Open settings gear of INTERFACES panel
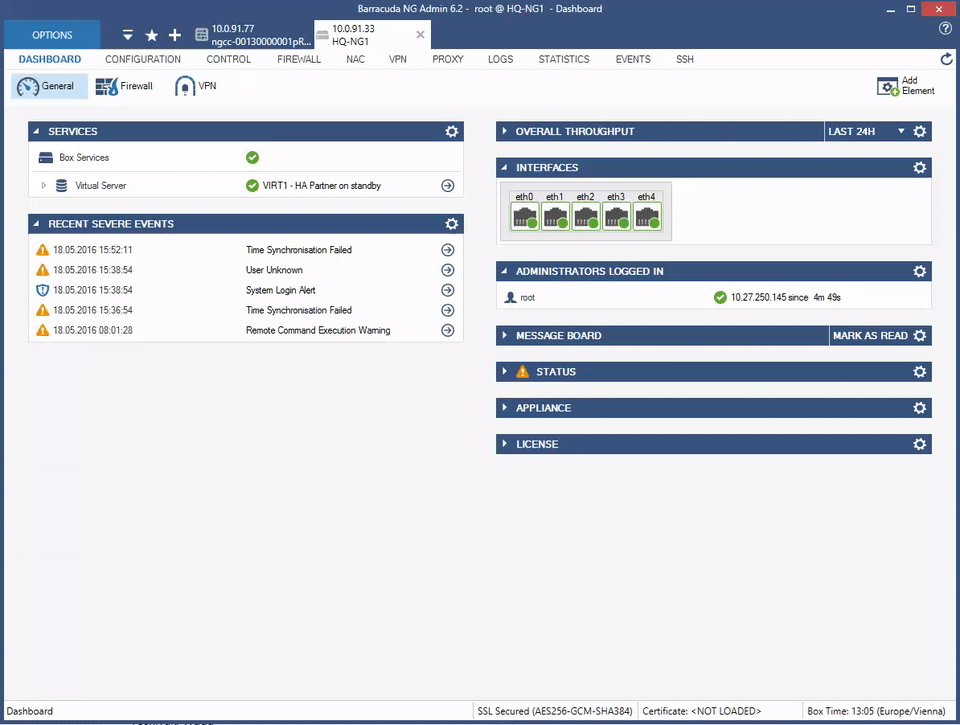 (919, 167)
